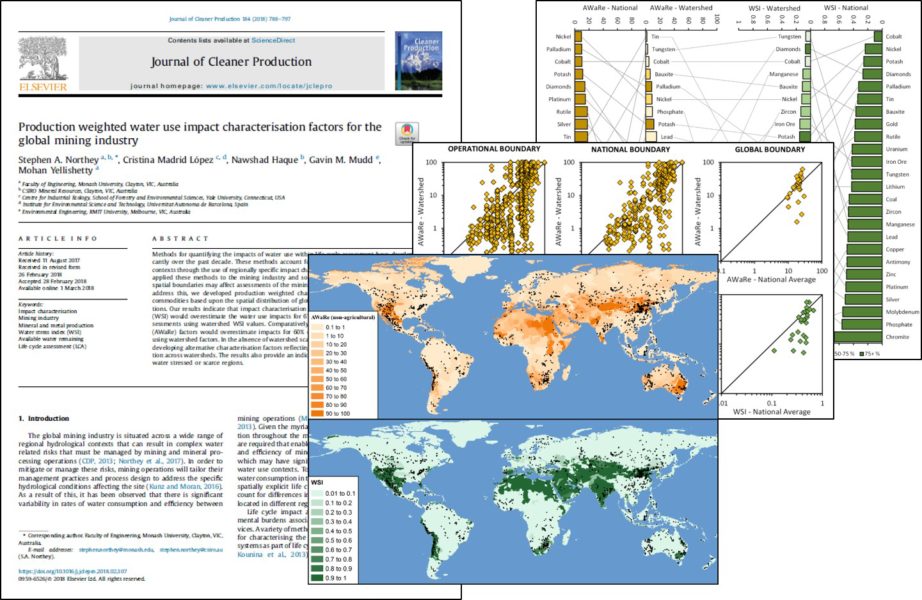Click the stephen.northey@csiro.au email link
Screen dimensions: 922x600
[x=191, y=549]
